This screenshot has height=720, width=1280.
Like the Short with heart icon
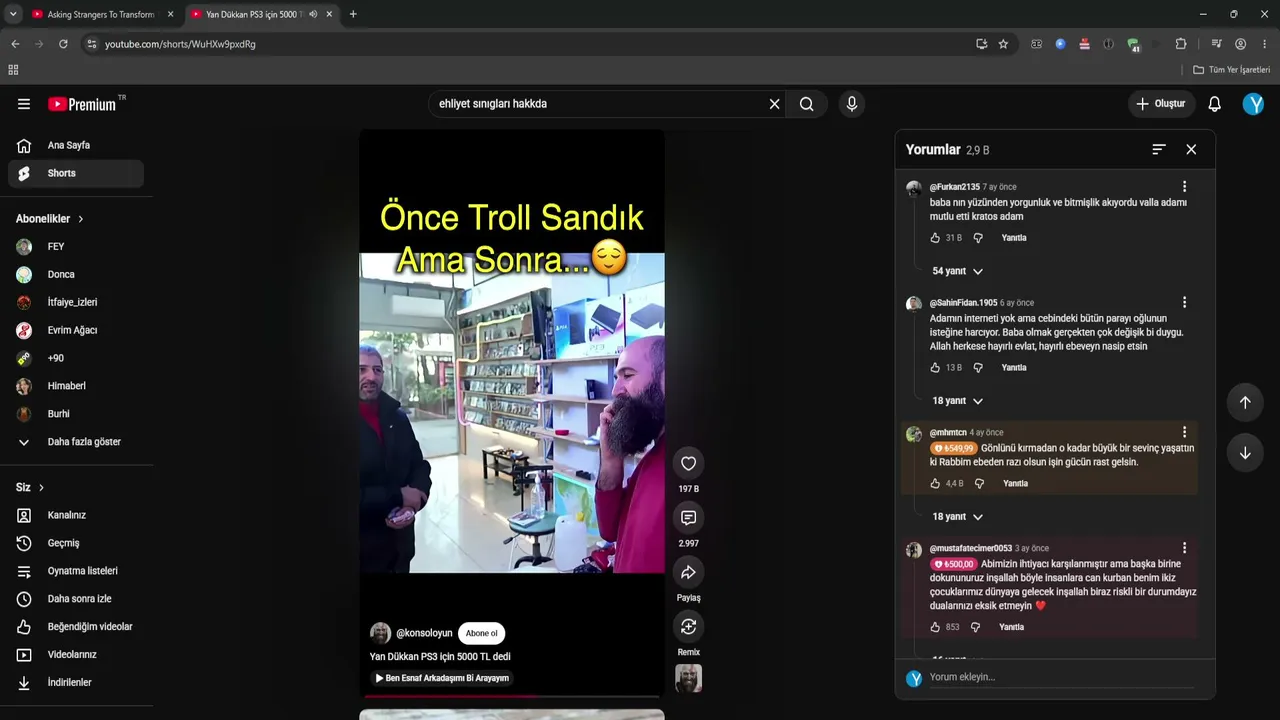[x=688, y=463]
